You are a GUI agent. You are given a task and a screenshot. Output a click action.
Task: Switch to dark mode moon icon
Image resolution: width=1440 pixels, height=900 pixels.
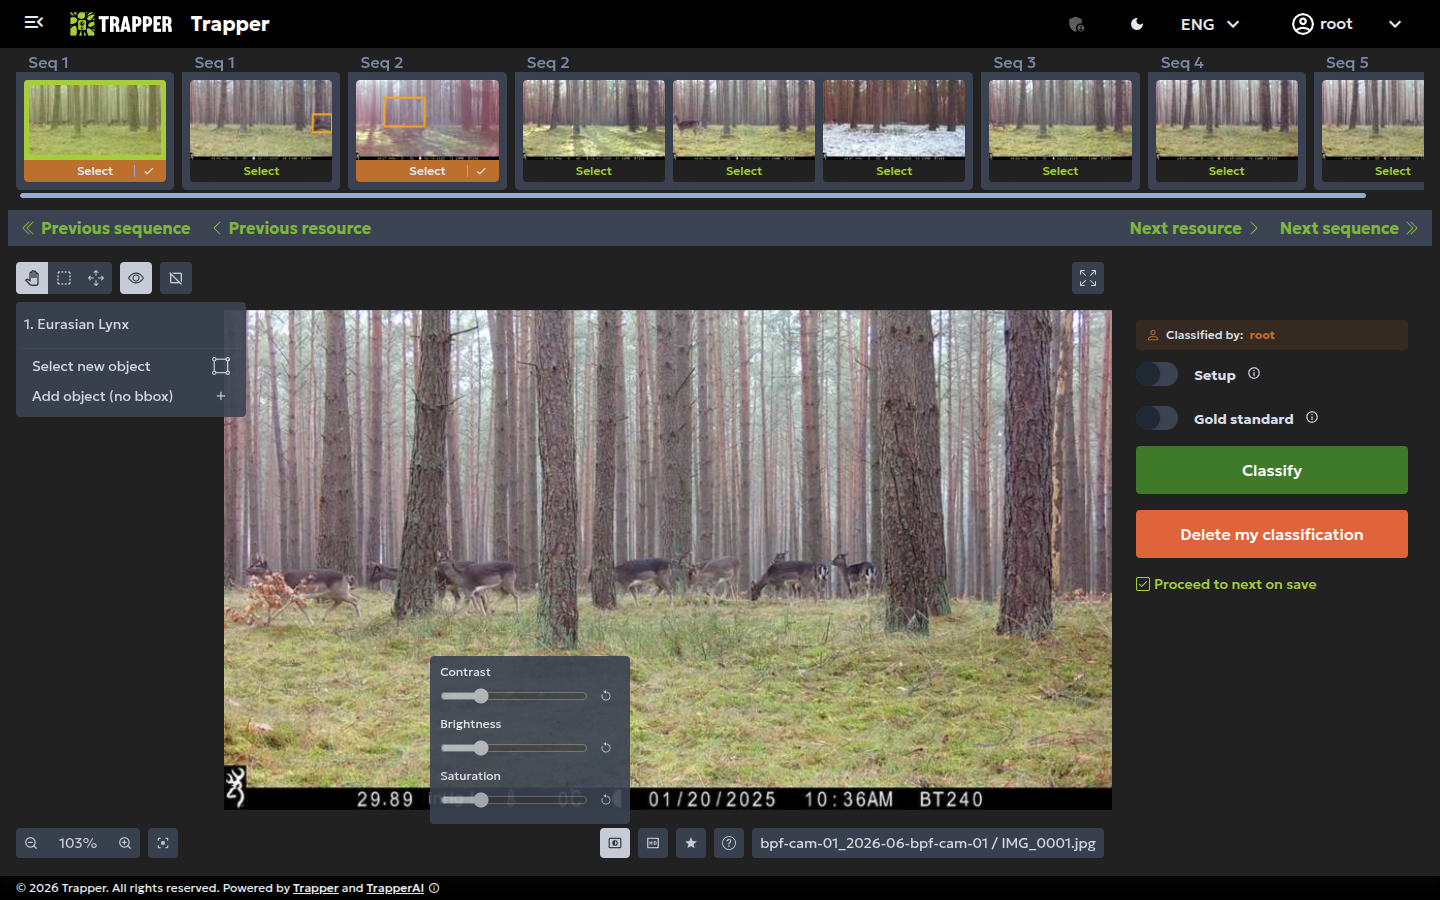[x=1137, y=24]
